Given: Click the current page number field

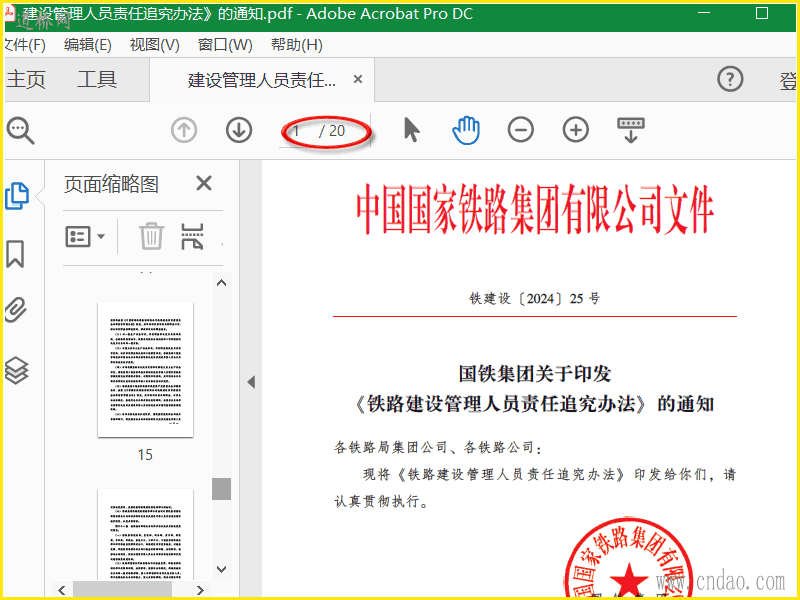Looking at the screenshot, I should (x=297, y=131).
